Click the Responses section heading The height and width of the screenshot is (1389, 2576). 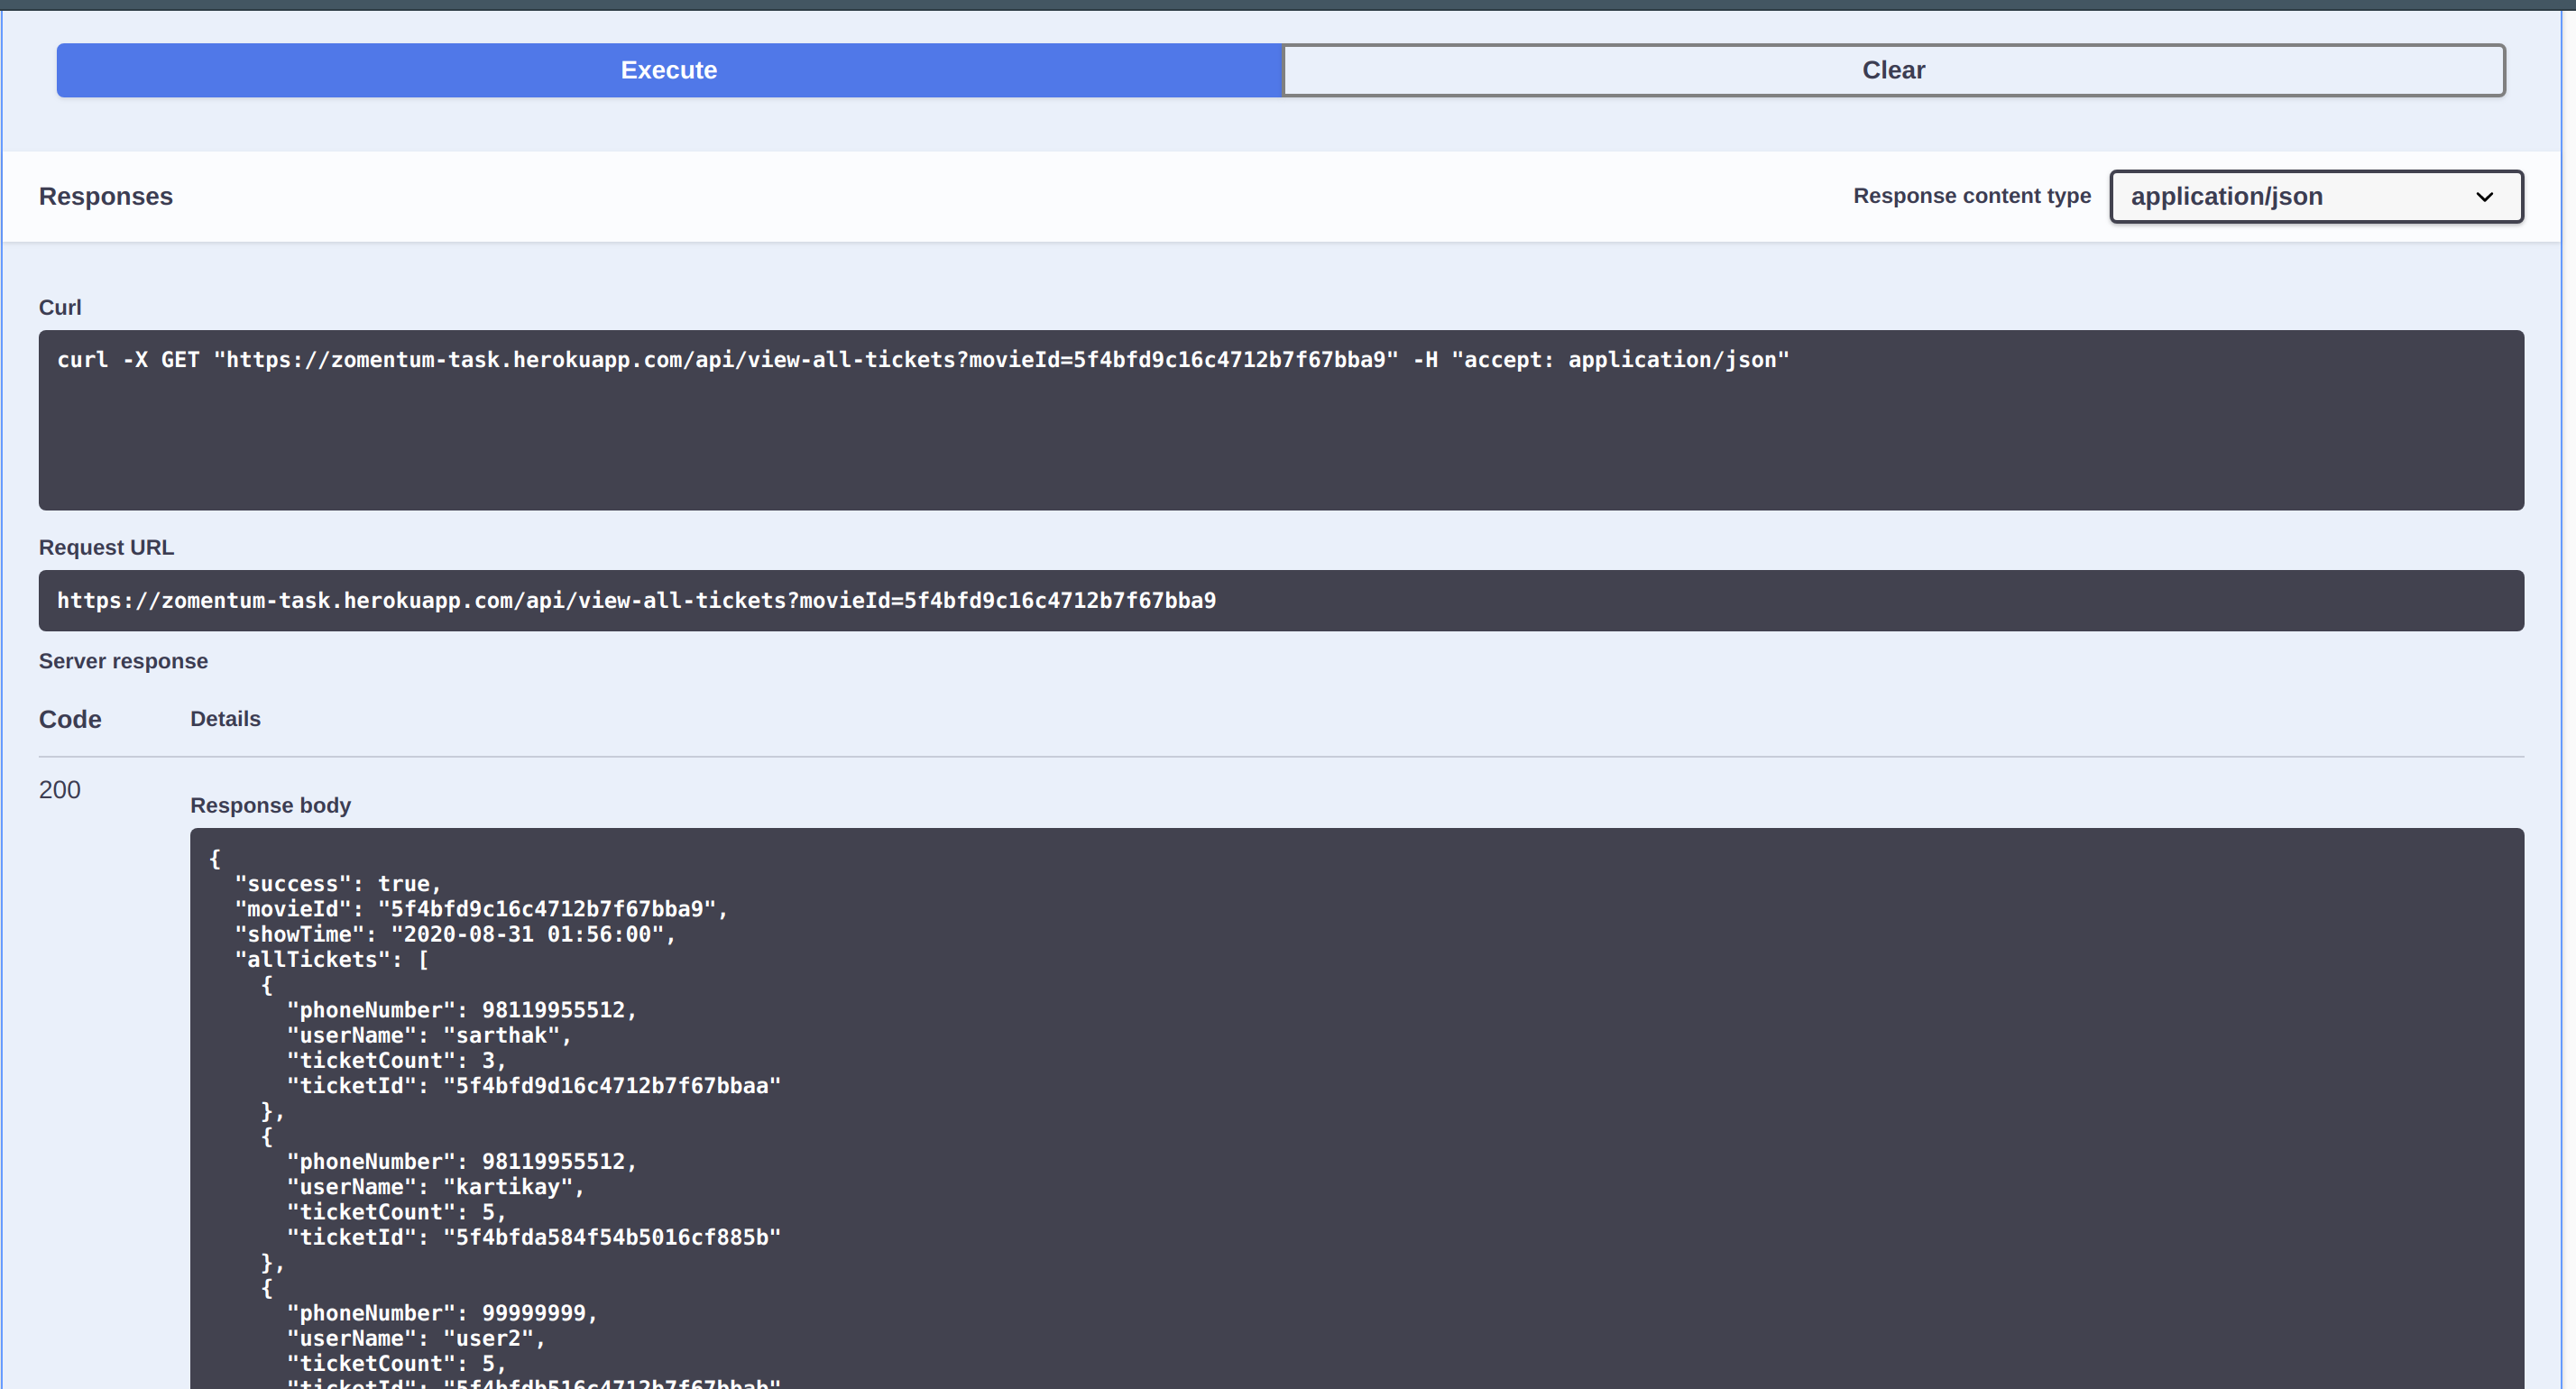(106, 196)
